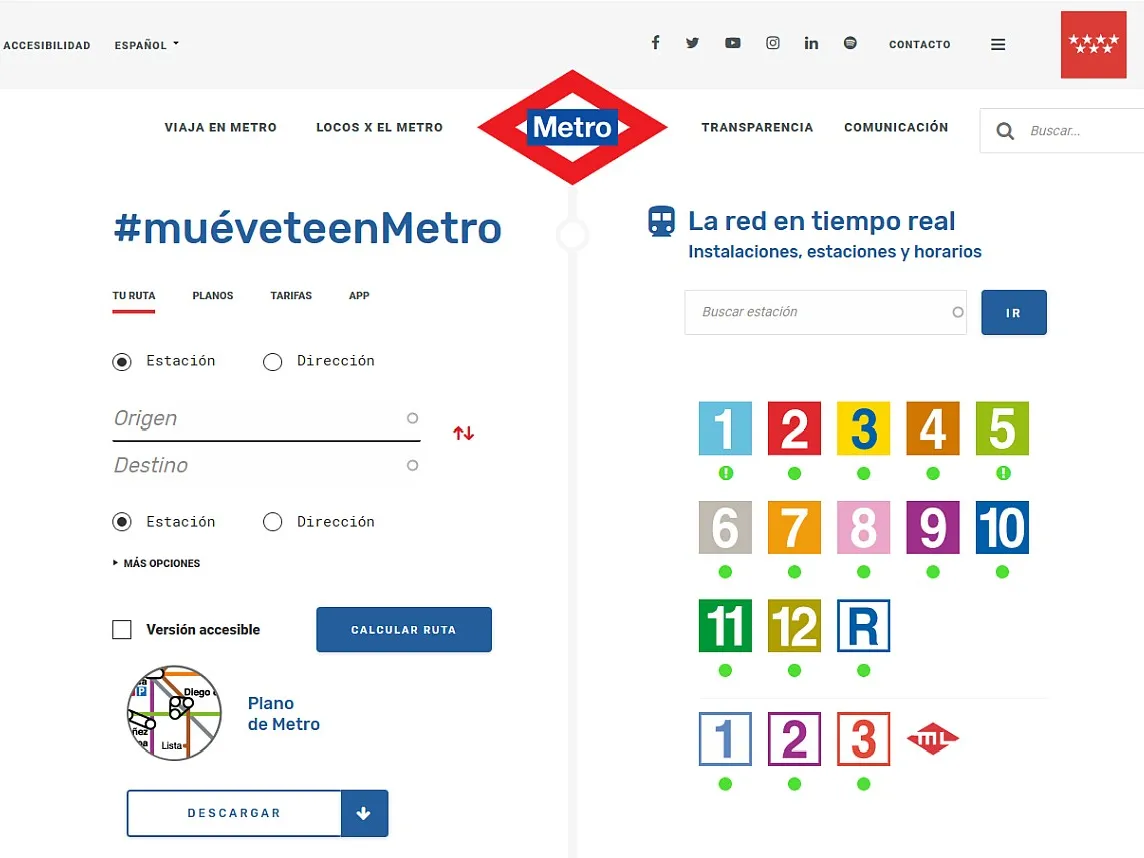Select metro Line 1 light-blue icon

[725, 428]
